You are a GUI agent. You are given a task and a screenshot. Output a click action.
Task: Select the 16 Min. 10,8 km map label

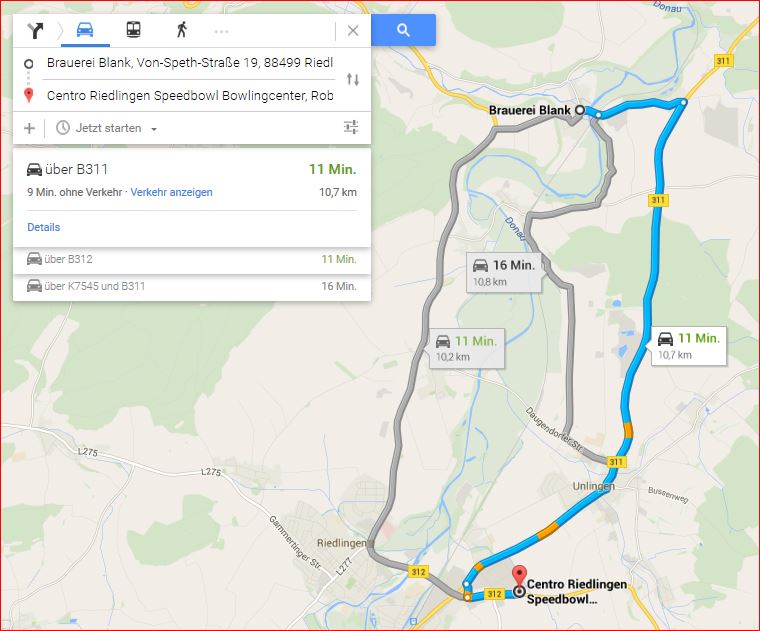tap(504, 273)
